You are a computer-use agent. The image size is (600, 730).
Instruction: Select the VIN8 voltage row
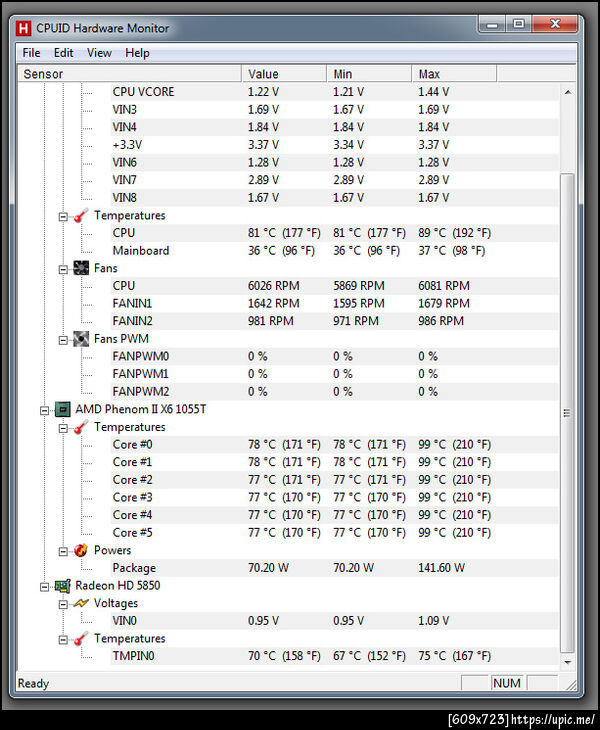click(334, 198)
